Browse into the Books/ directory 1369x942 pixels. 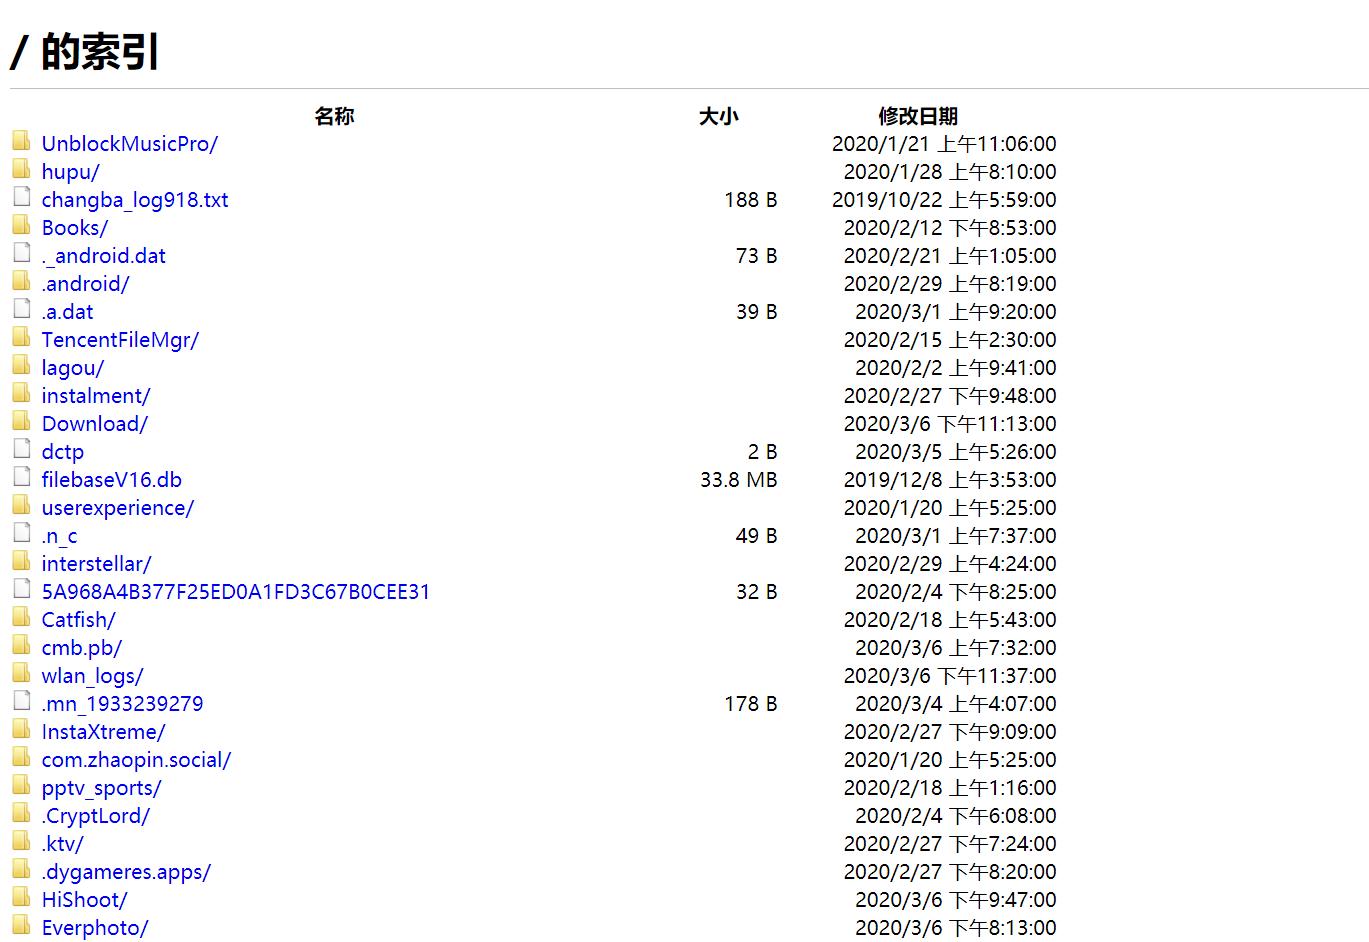(x=75, y=228)
